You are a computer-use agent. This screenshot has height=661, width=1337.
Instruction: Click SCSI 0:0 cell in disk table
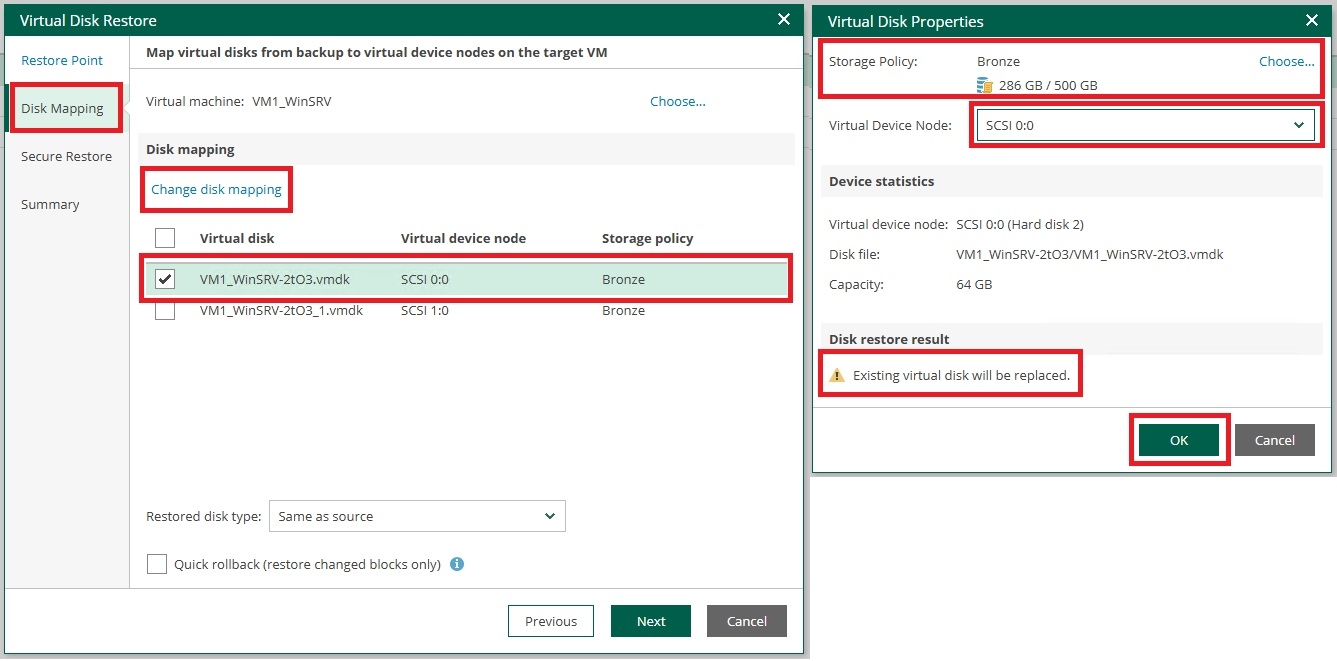coord(425,279)
